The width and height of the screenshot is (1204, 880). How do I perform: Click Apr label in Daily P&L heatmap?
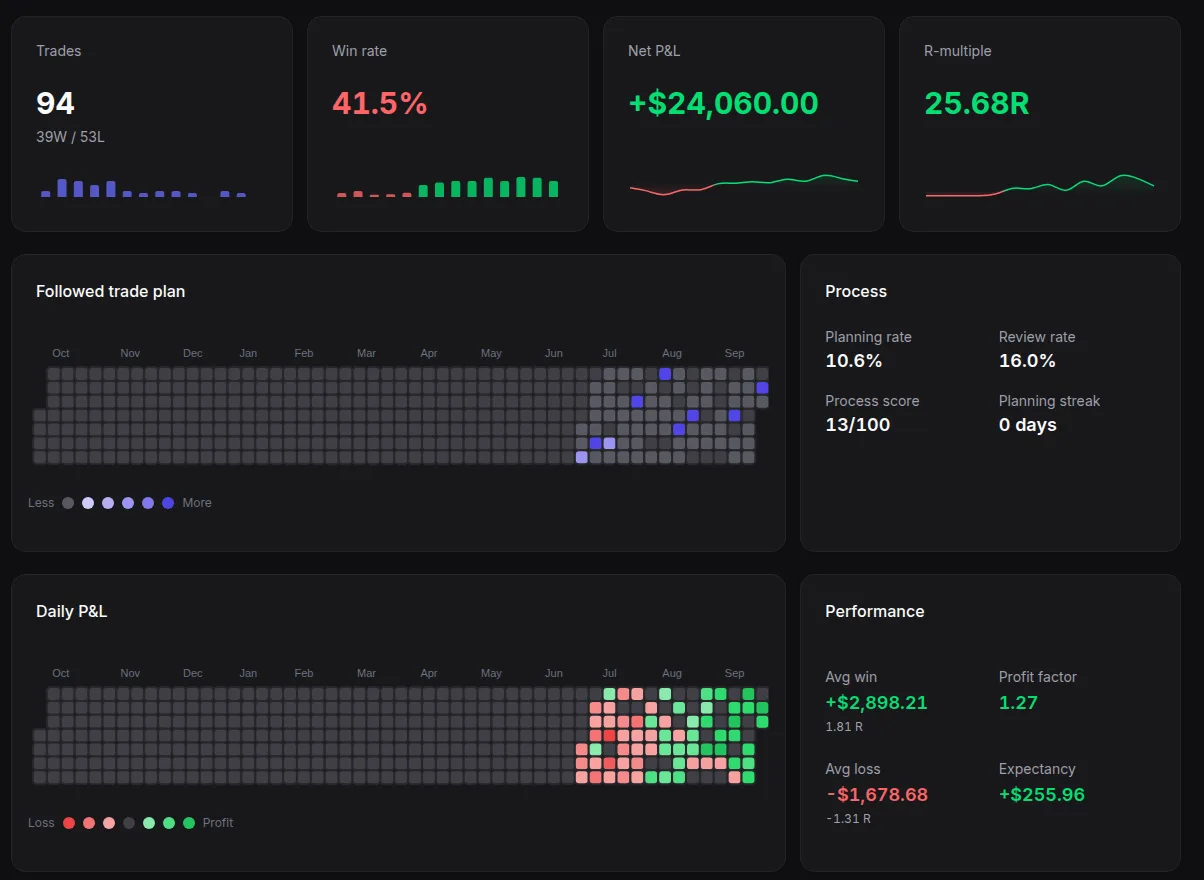(x=429, y=673)
